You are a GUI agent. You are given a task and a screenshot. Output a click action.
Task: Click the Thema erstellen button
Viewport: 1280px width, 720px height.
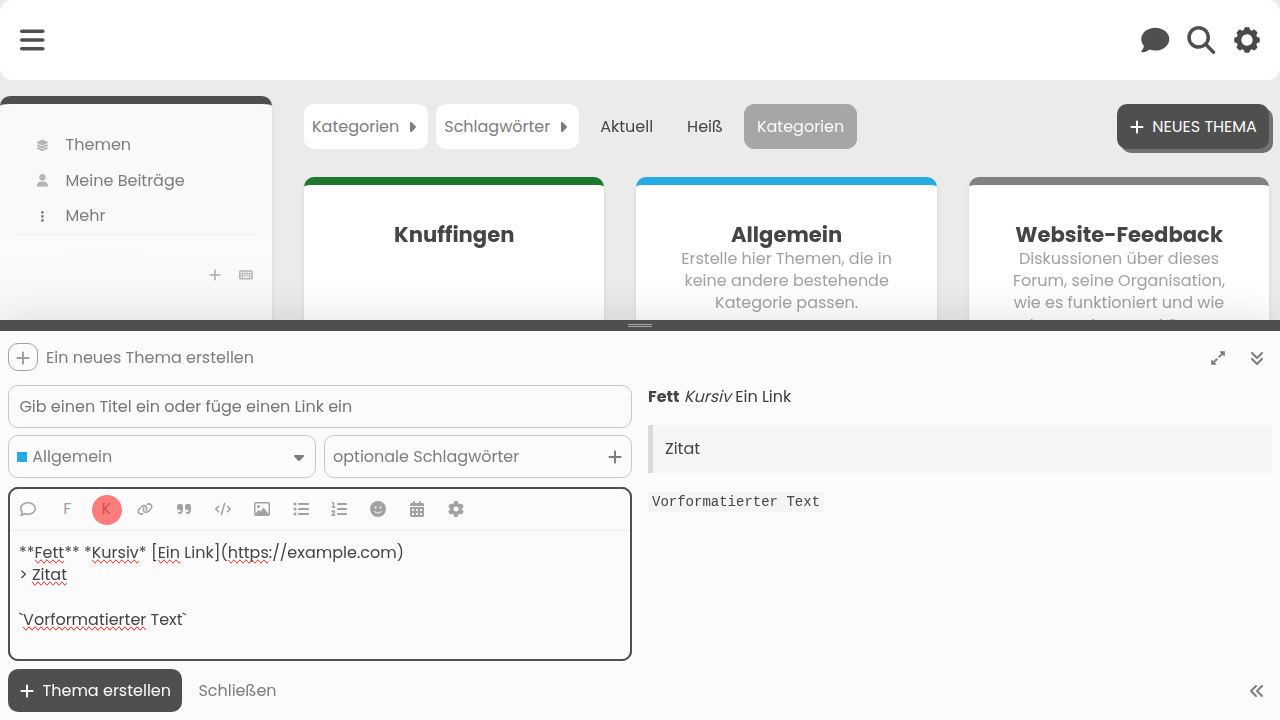tap(95, 691)
